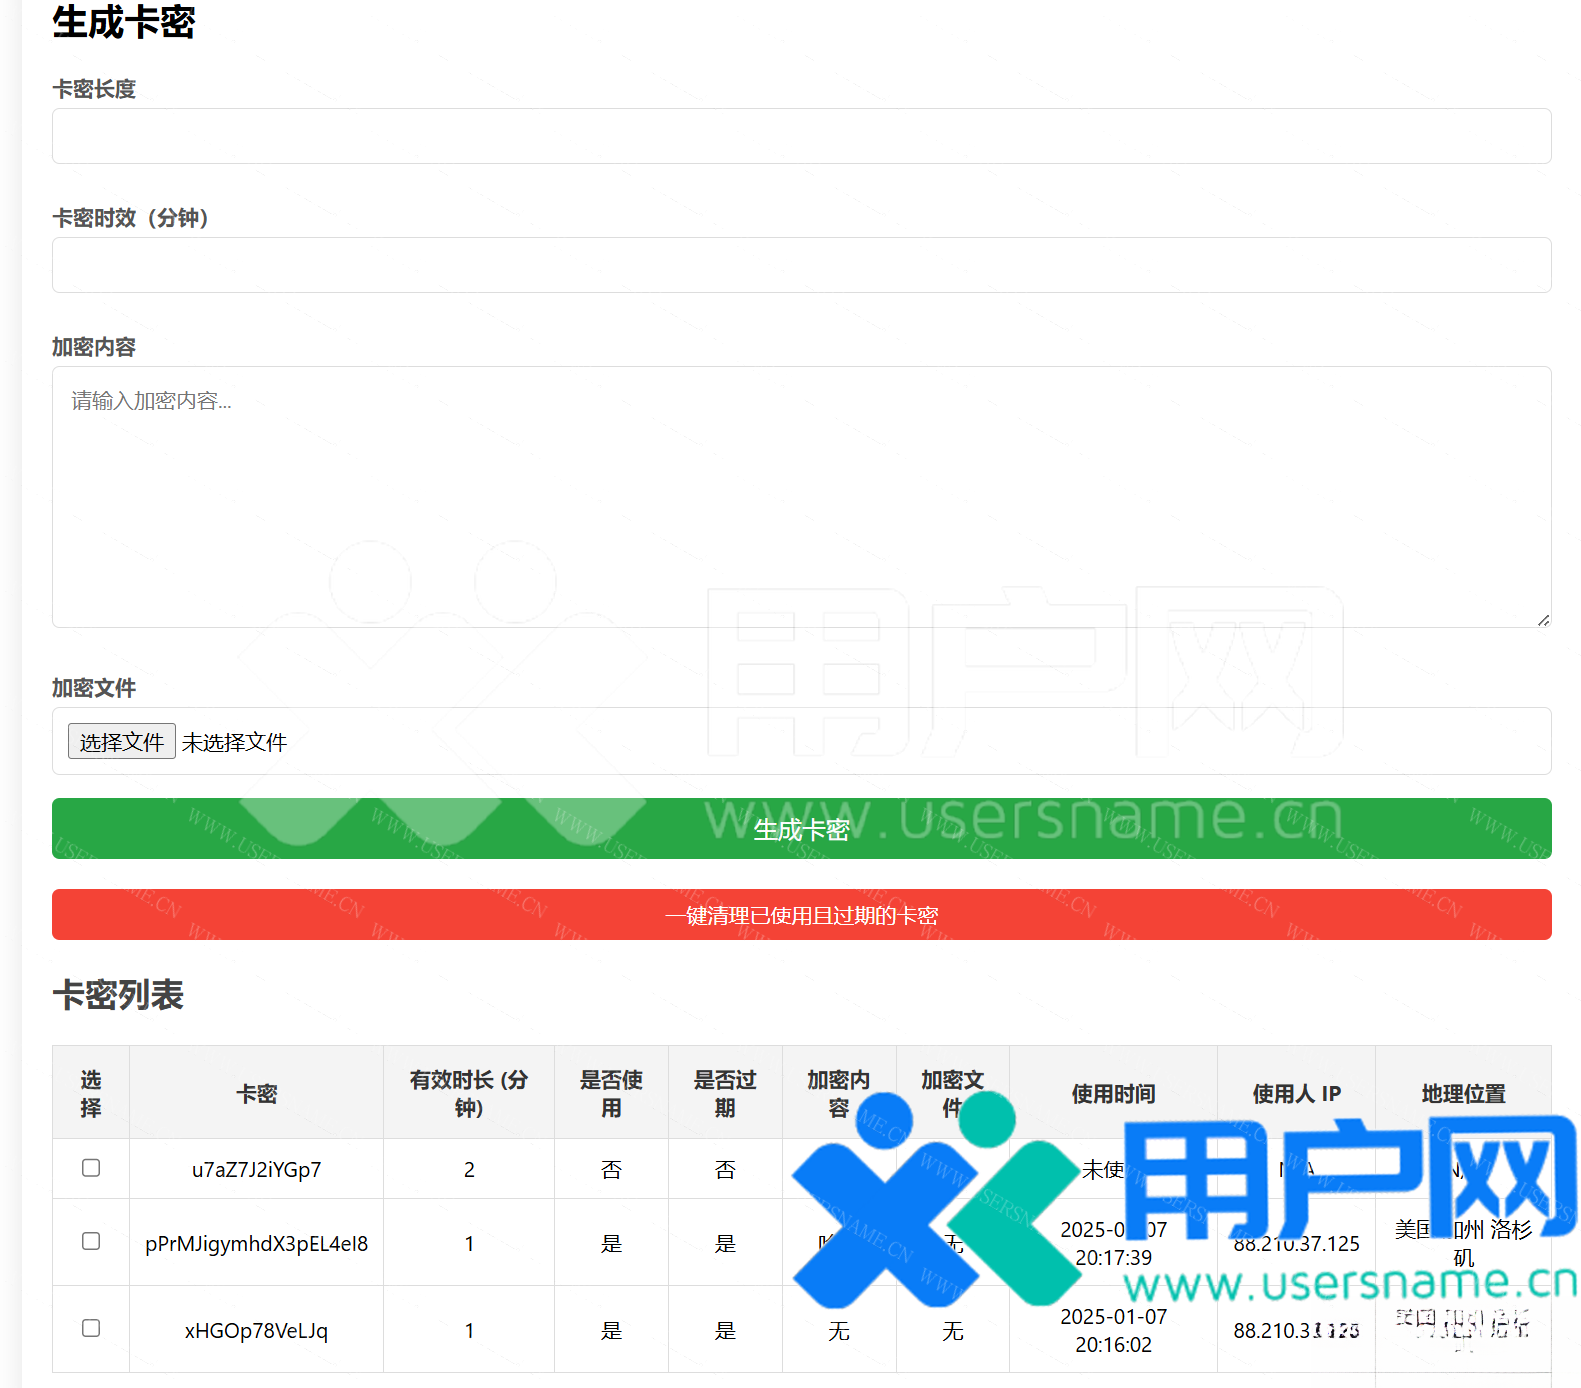Viewport: 1581px width, 1388px height.
Task: Tick the checkbox for xHGOp78VeLJq row
Action: (x=91, y=1328)
